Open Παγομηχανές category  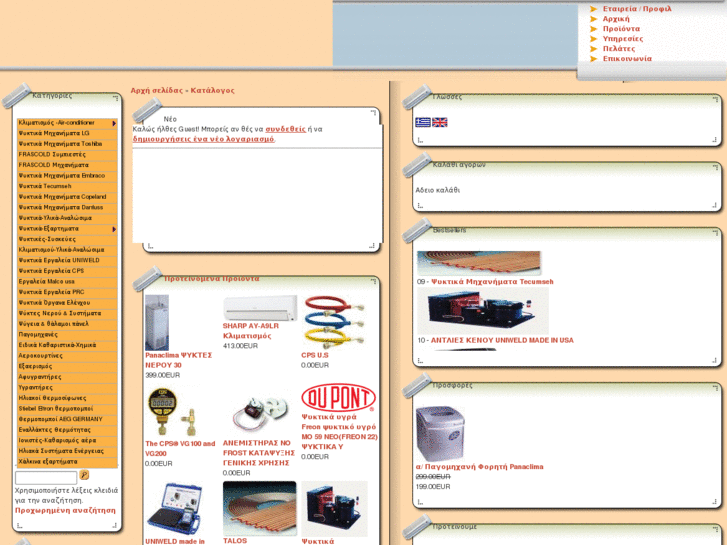[67, 335]
